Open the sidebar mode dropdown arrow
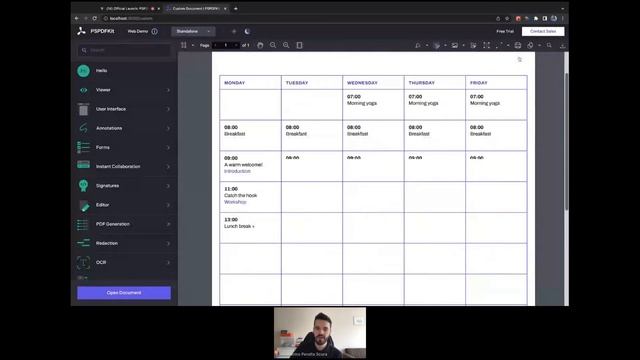This screenshot has height=360, width=640. point(193,45)
